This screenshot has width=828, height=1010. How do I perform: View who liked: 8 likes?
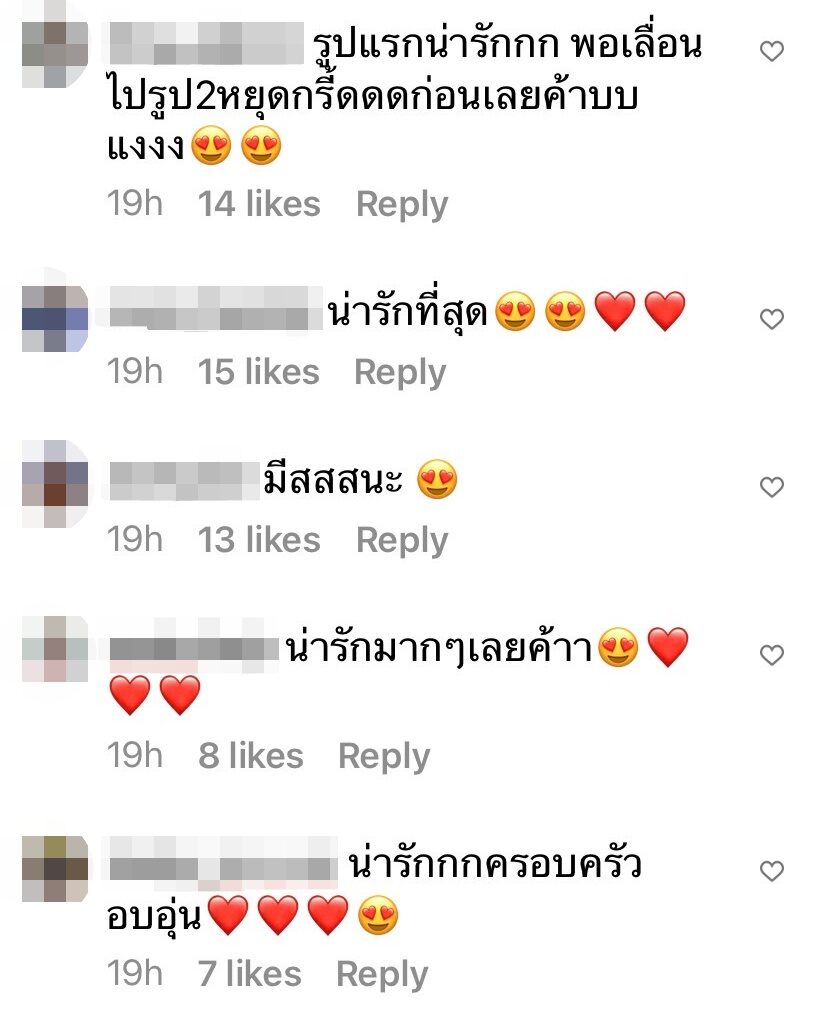pyautogui.click(x=251, y=756)
